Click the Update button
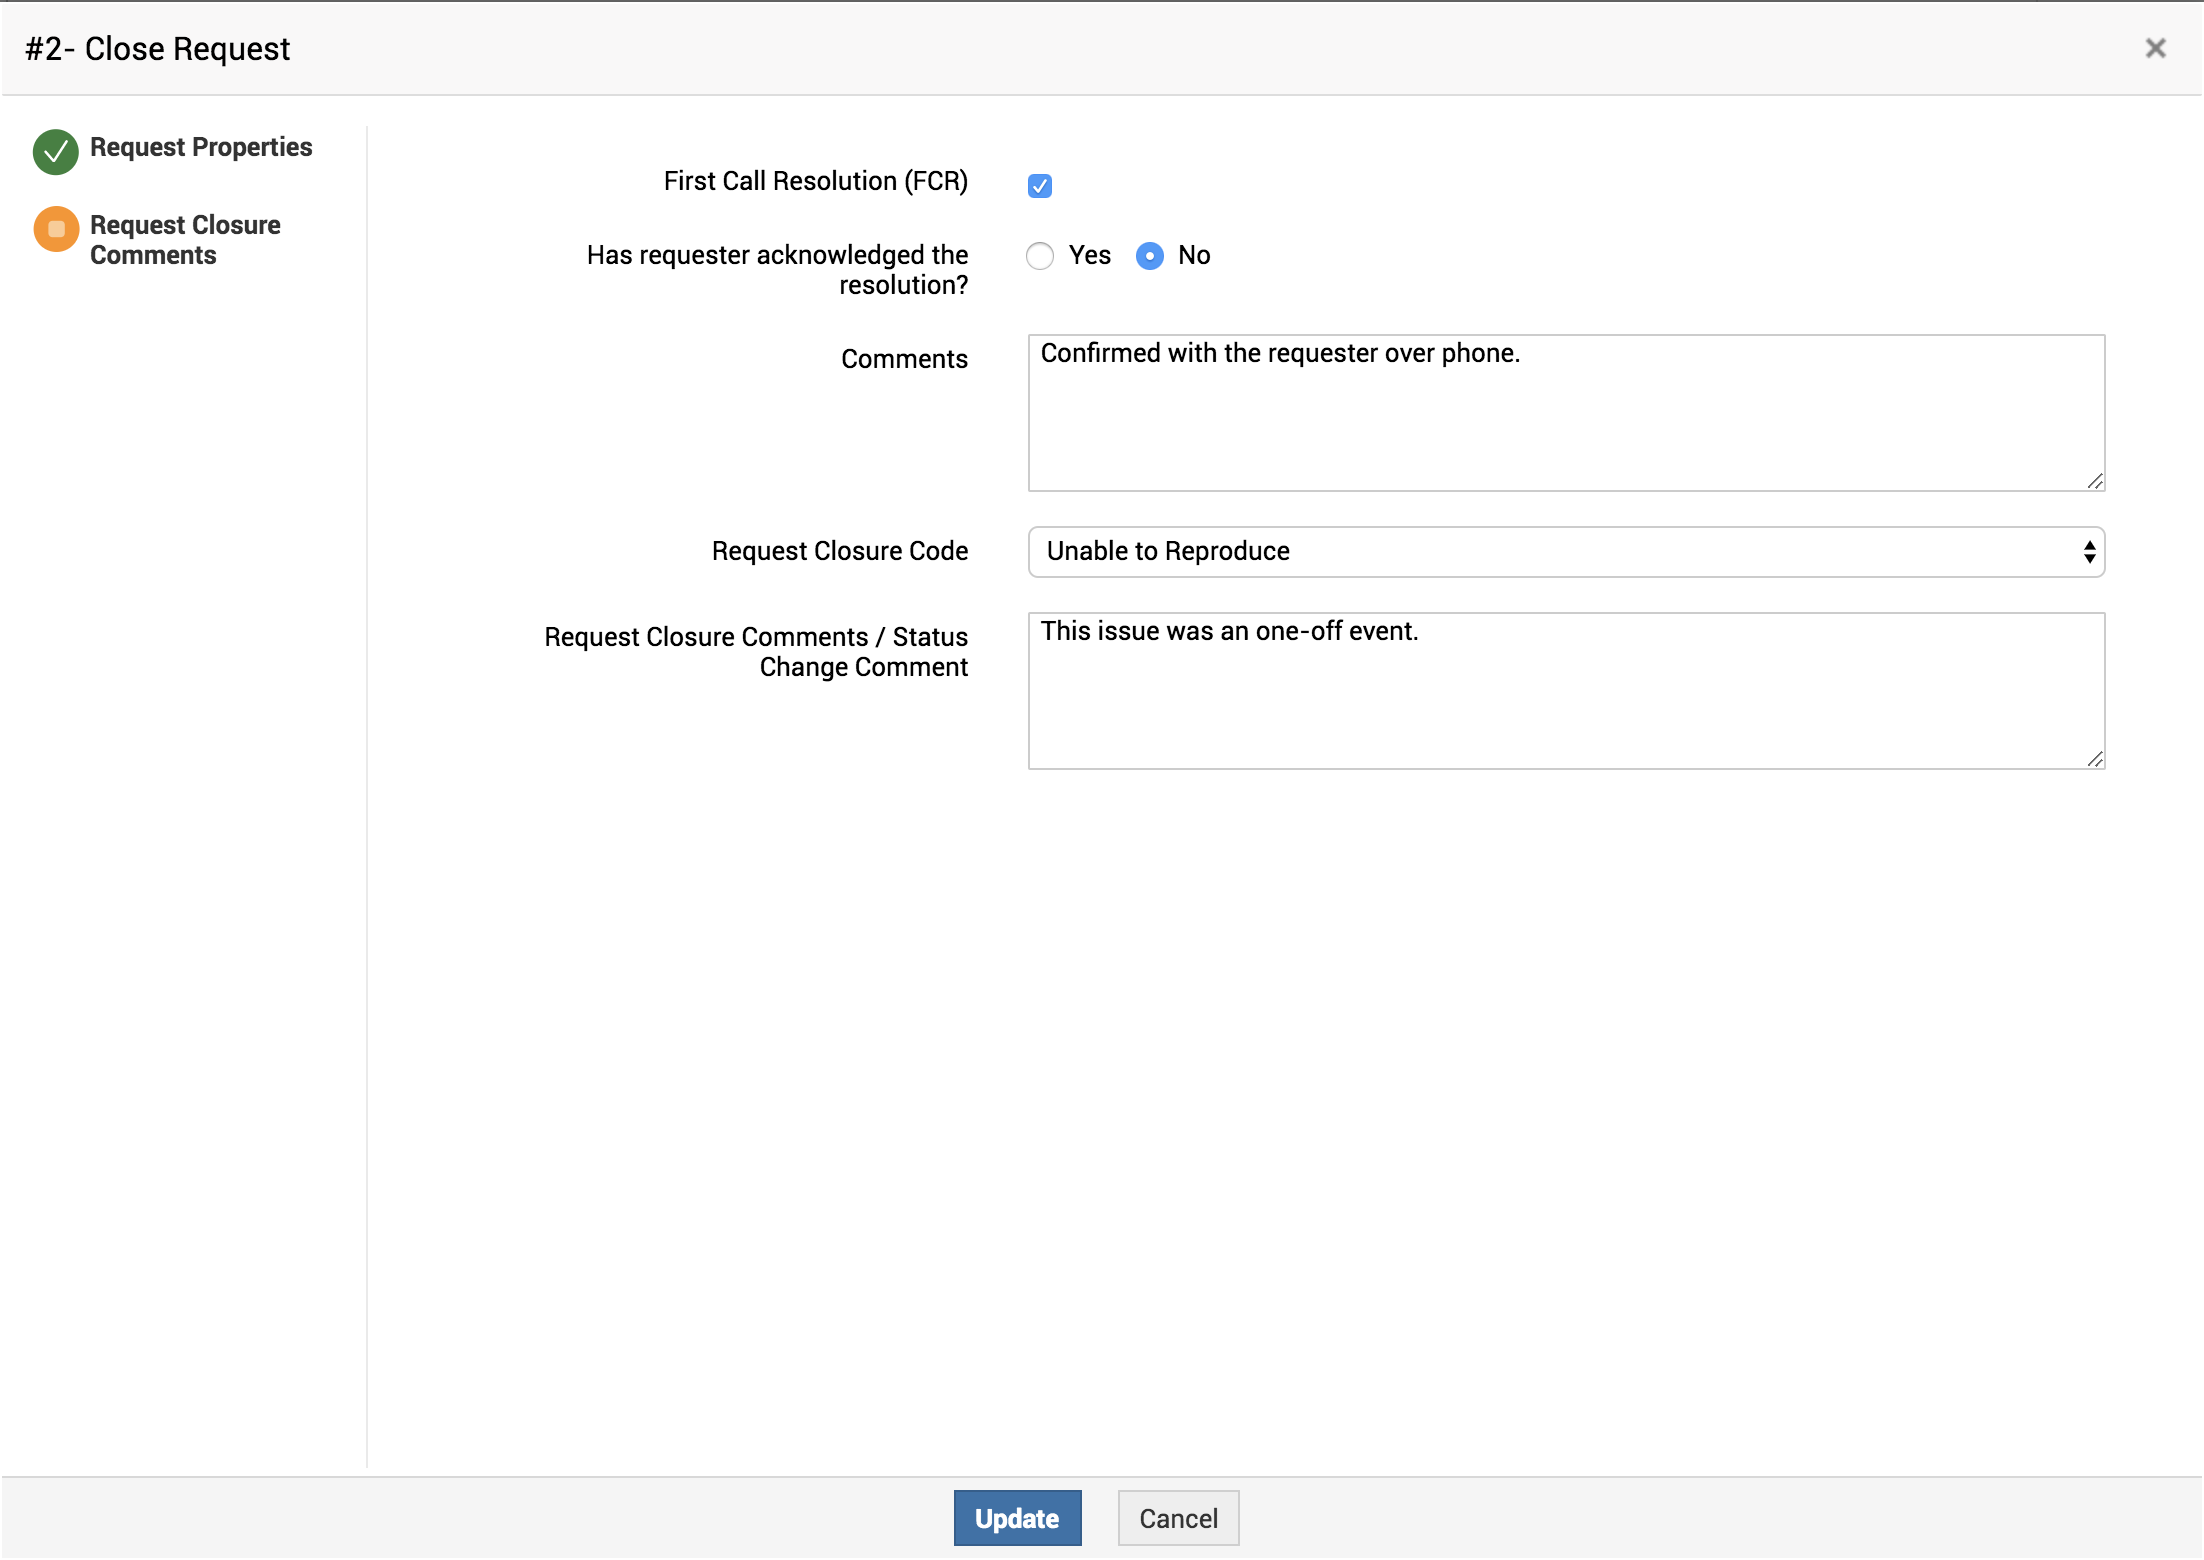 (1017, 1518)
